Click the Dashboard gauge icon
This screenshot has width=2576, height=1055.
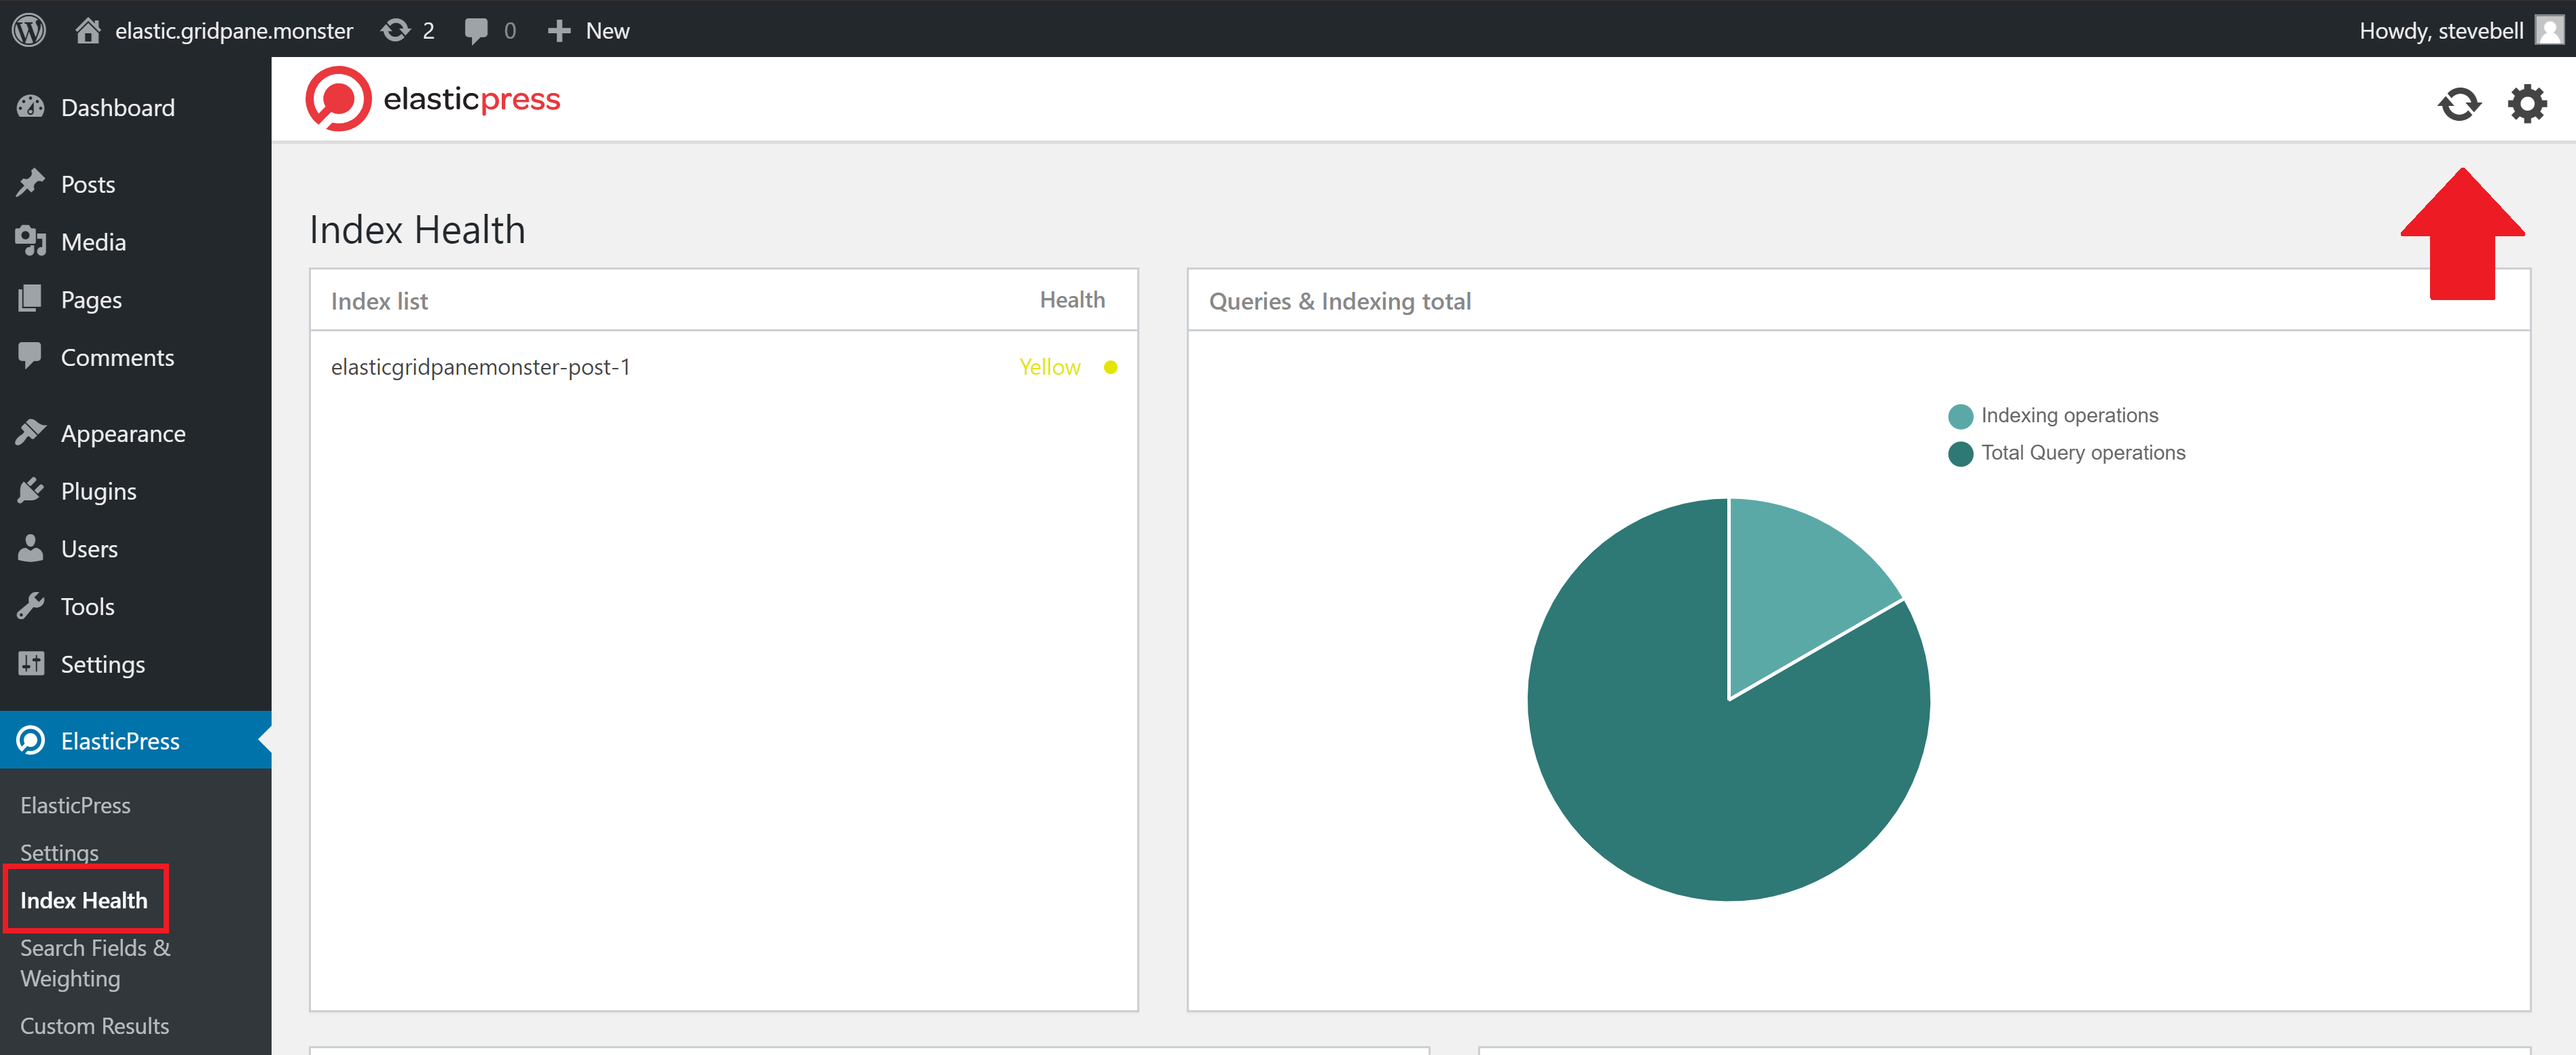[30, 106]
